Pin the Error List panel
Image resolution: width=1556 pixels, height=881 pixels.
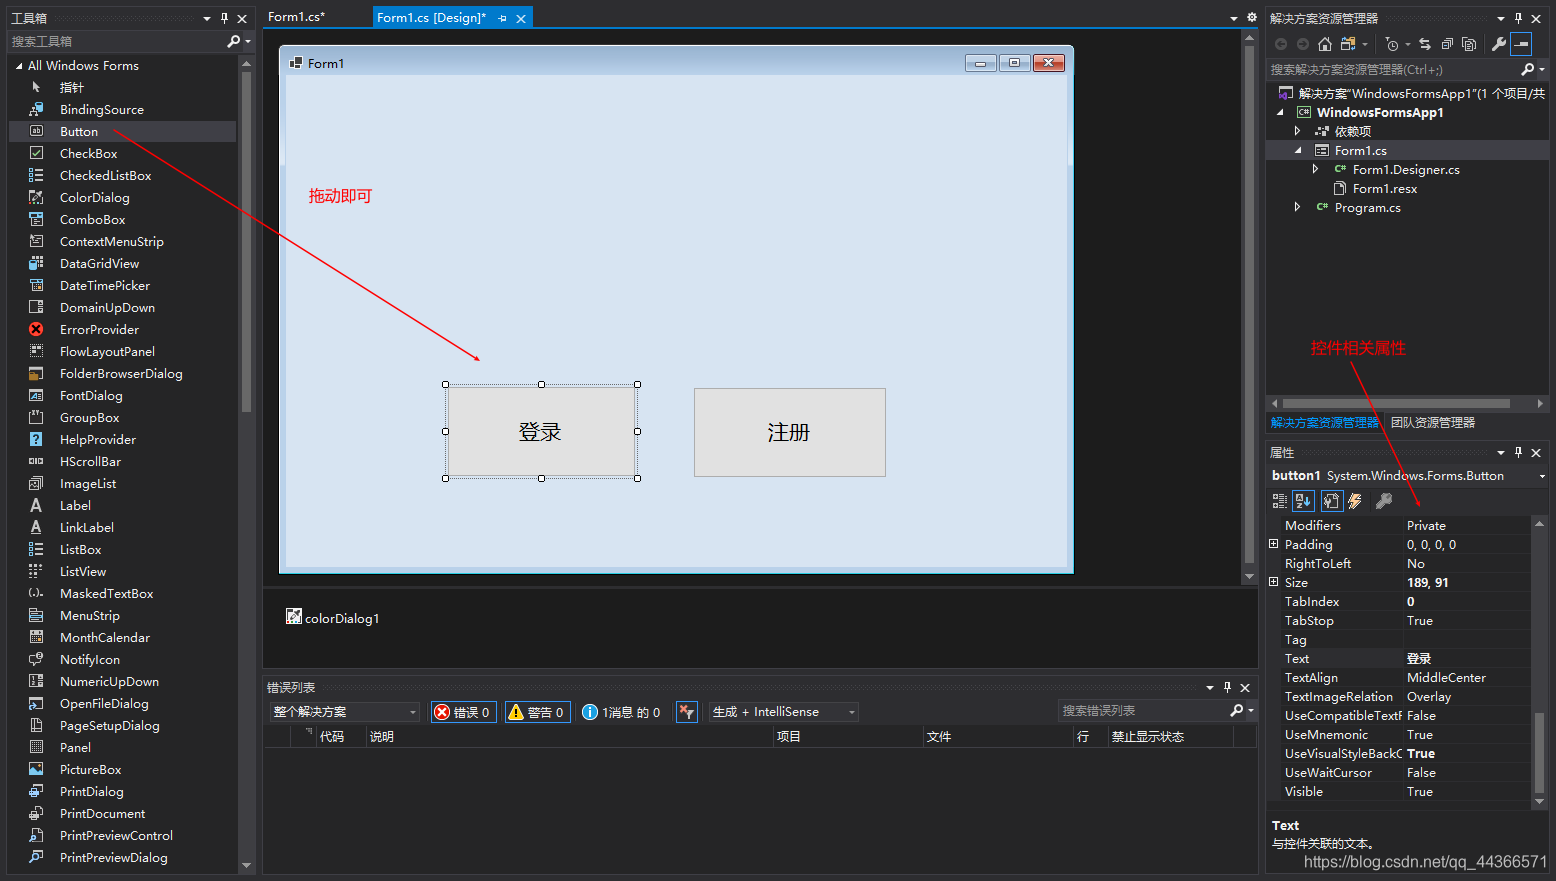coord(1227,687)
